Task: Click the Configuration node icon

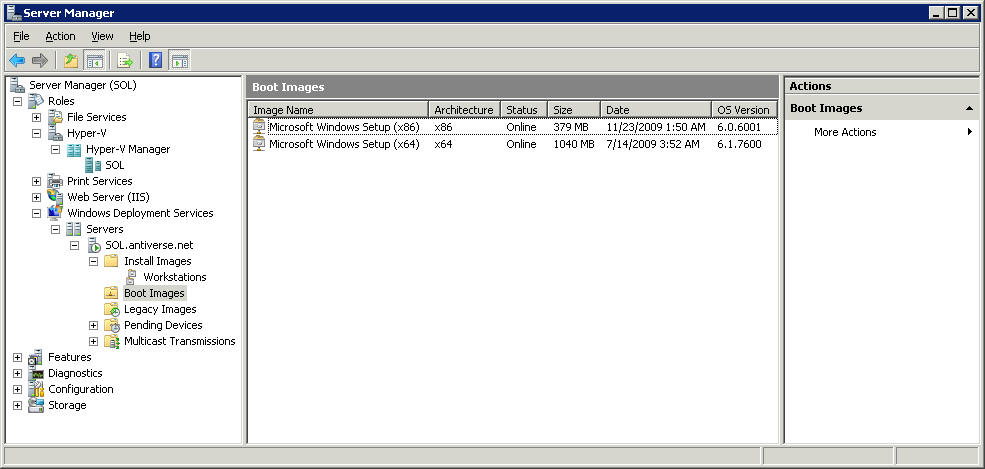Action: [x=36, y=389]
